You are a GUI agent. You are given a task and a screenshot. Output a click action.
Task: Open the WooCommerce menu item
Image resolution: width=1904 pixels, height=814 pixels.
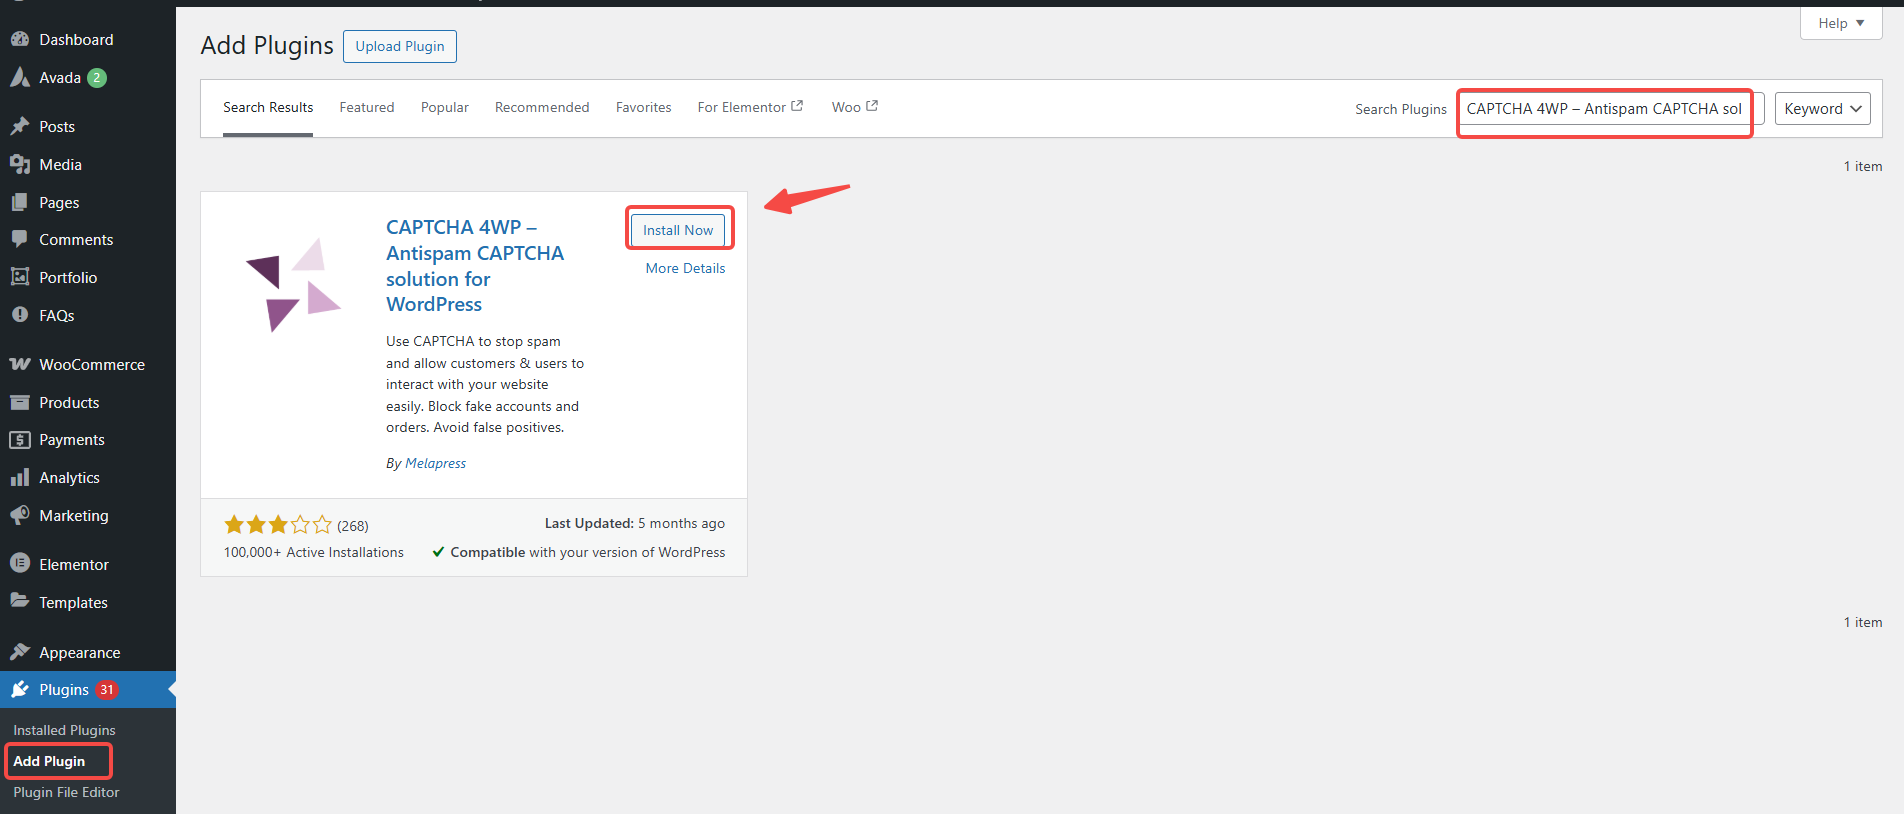[88, 364]
